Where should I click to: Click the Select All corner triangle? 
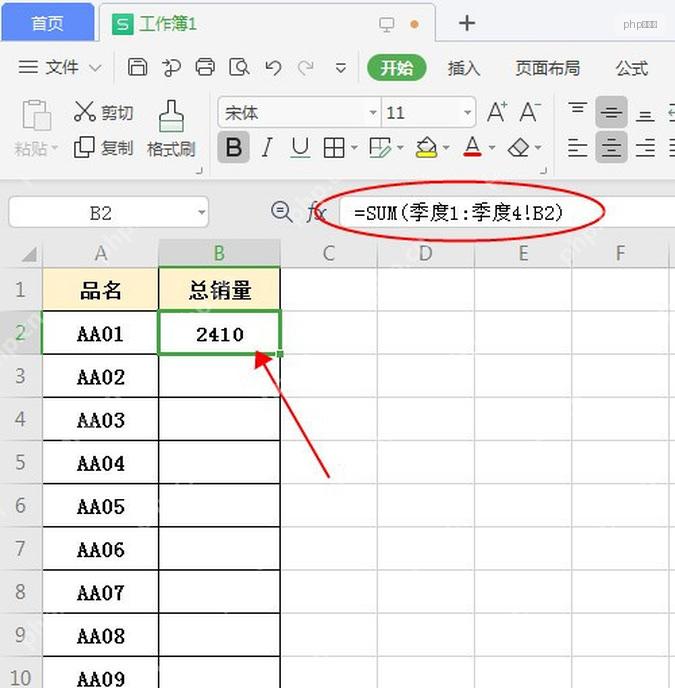(29, 254)
